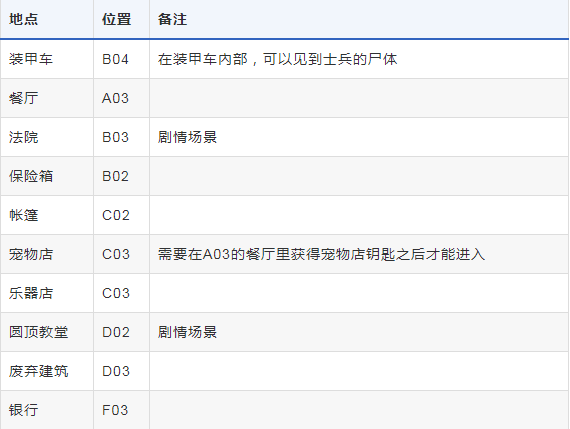Click the 宠物店 key requirement note

pyautogui.click(x=321, y=254)
